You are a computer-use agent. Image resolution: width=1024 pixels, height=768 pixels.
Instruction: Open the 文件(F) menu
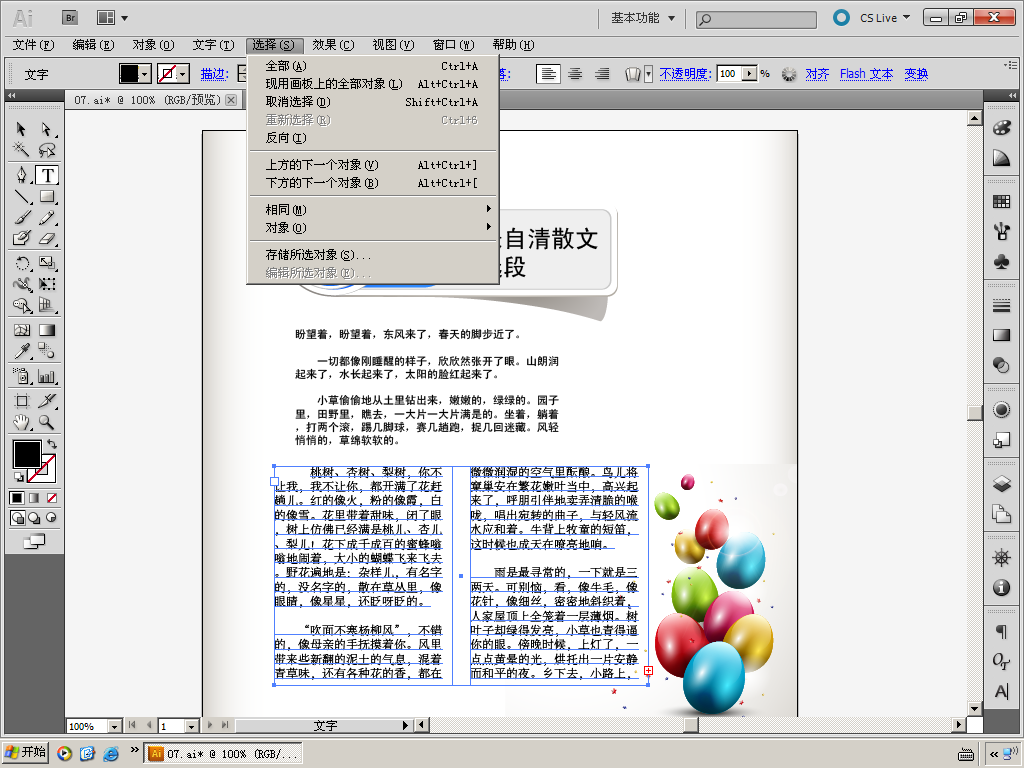33,44
